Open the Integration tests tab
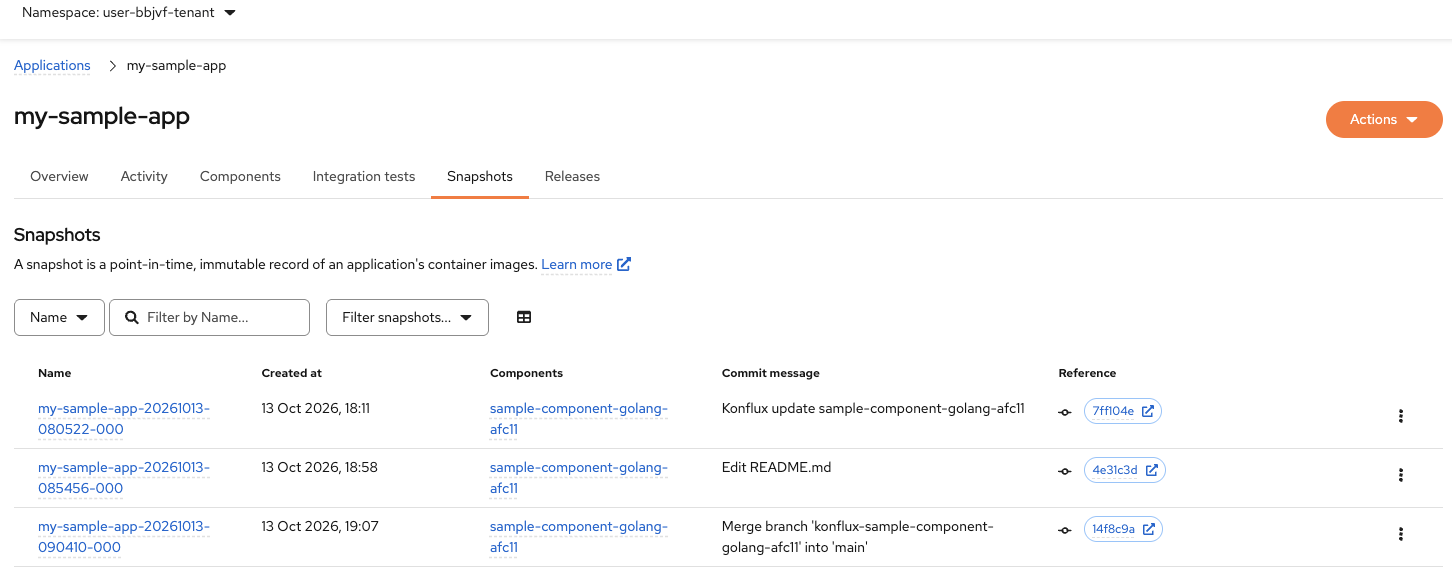1452x584 pixels. coord(364,176)
